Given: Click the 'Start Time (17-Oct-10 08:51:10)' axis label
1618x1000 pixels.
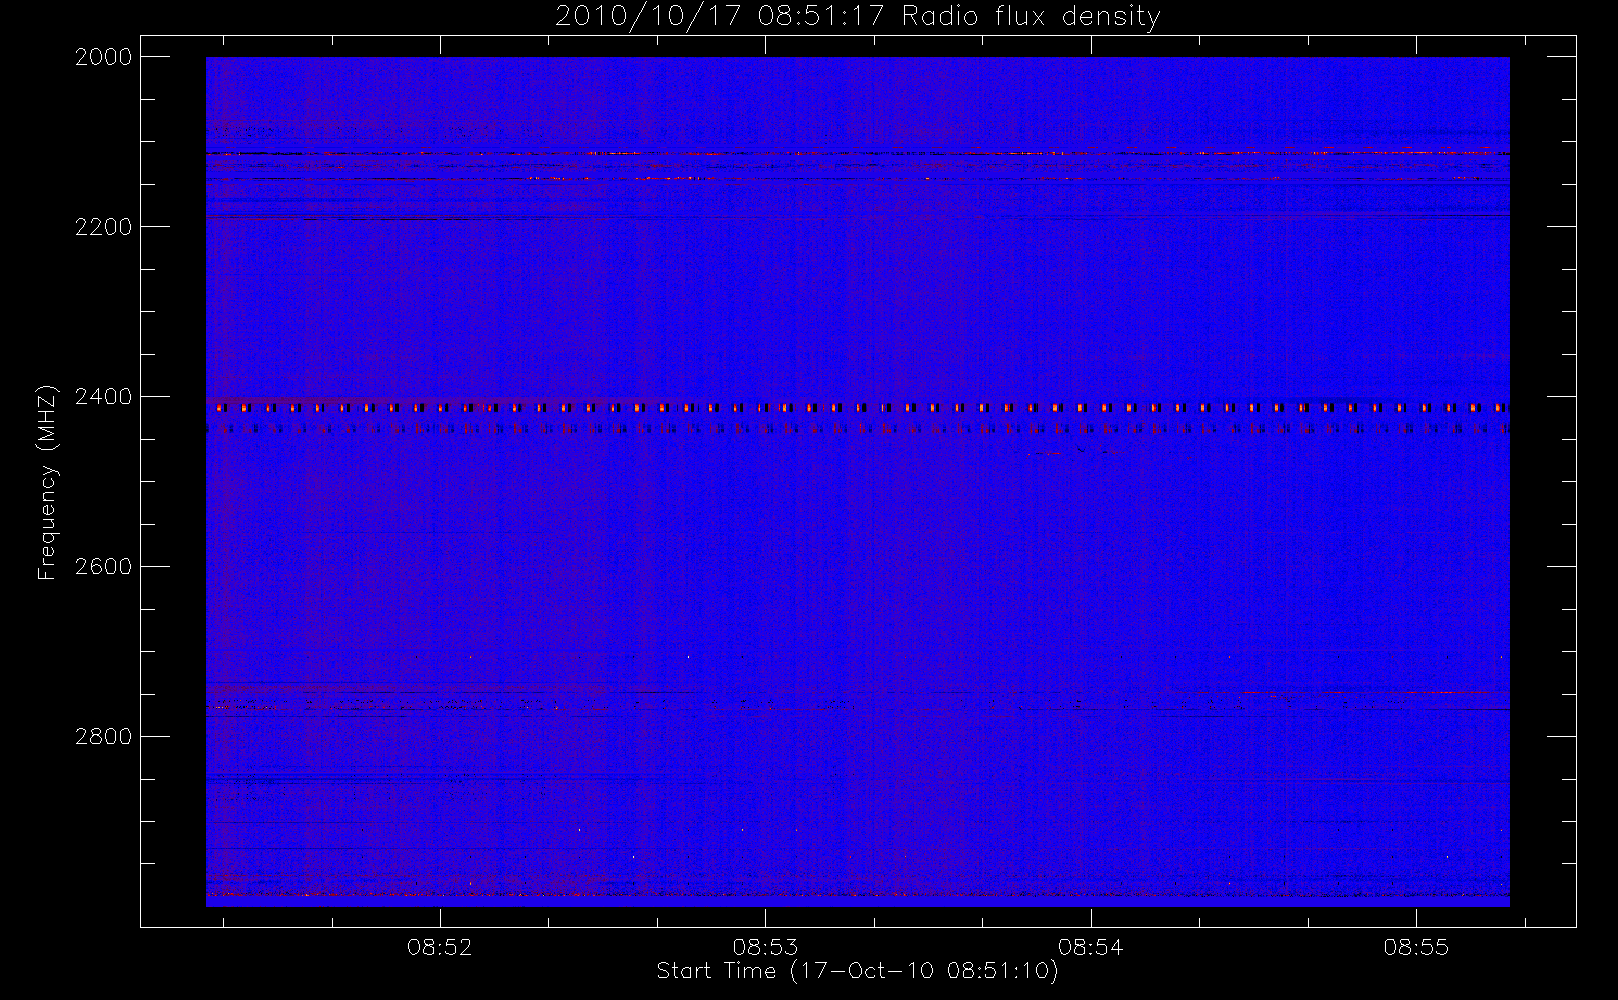Looking at the screenshot, I should pos(857,971).
